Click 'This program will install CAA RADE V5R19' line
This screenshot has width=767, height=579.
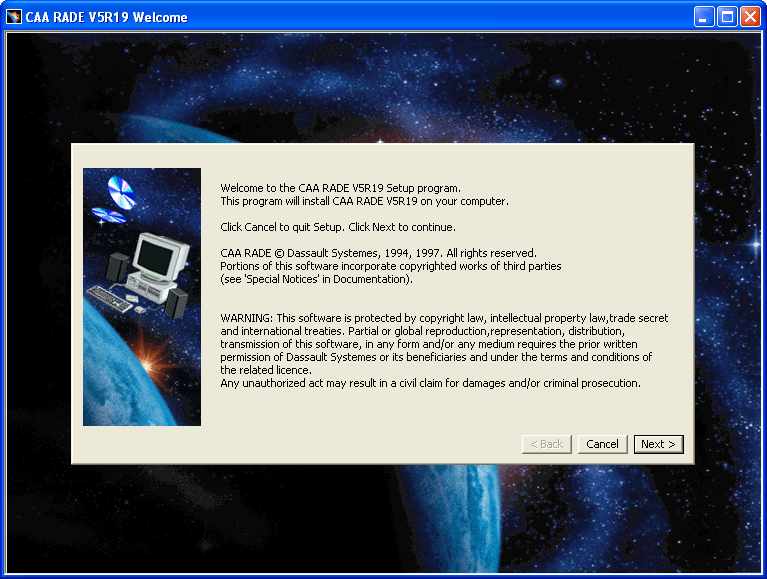tap(364, 201)
